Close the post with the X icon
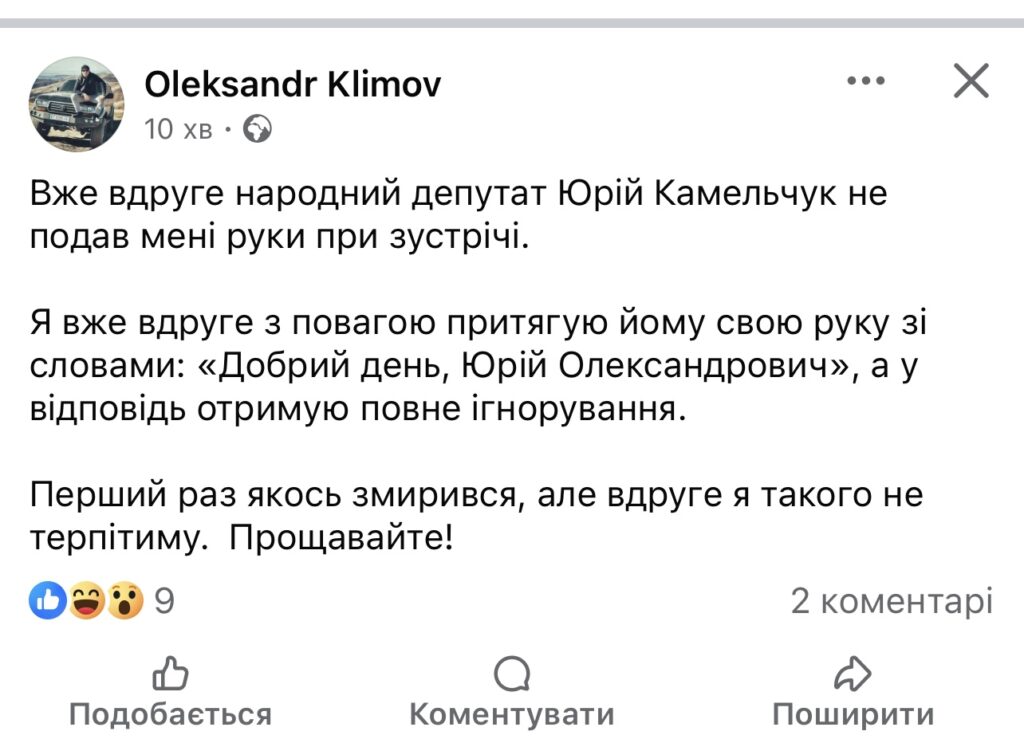This screenshot has width=1024, height=739. pos(970,82)
